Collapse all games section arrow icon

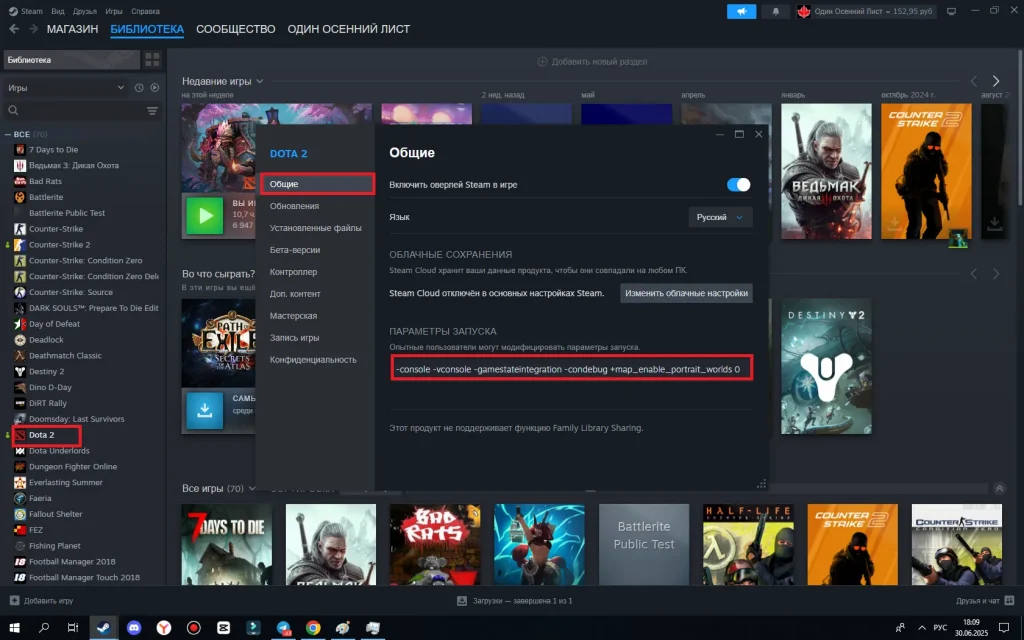999,488
